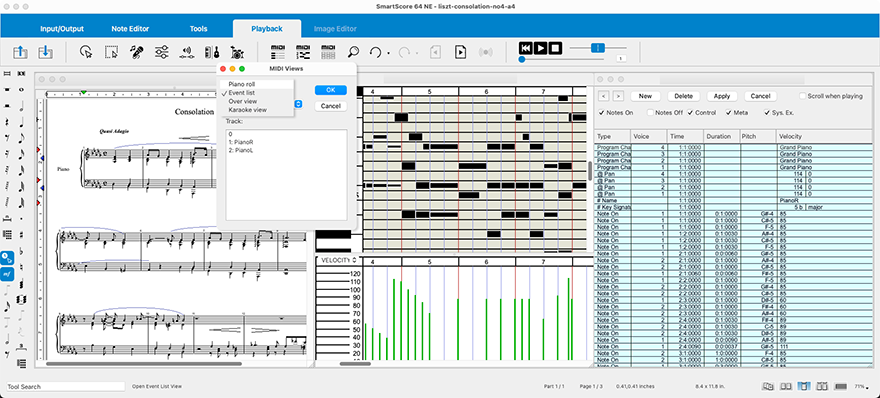Click the blue dropdown stepper in MIDI Views dialog
This screenshot has width=880, height=398.
tap(299, 104)
